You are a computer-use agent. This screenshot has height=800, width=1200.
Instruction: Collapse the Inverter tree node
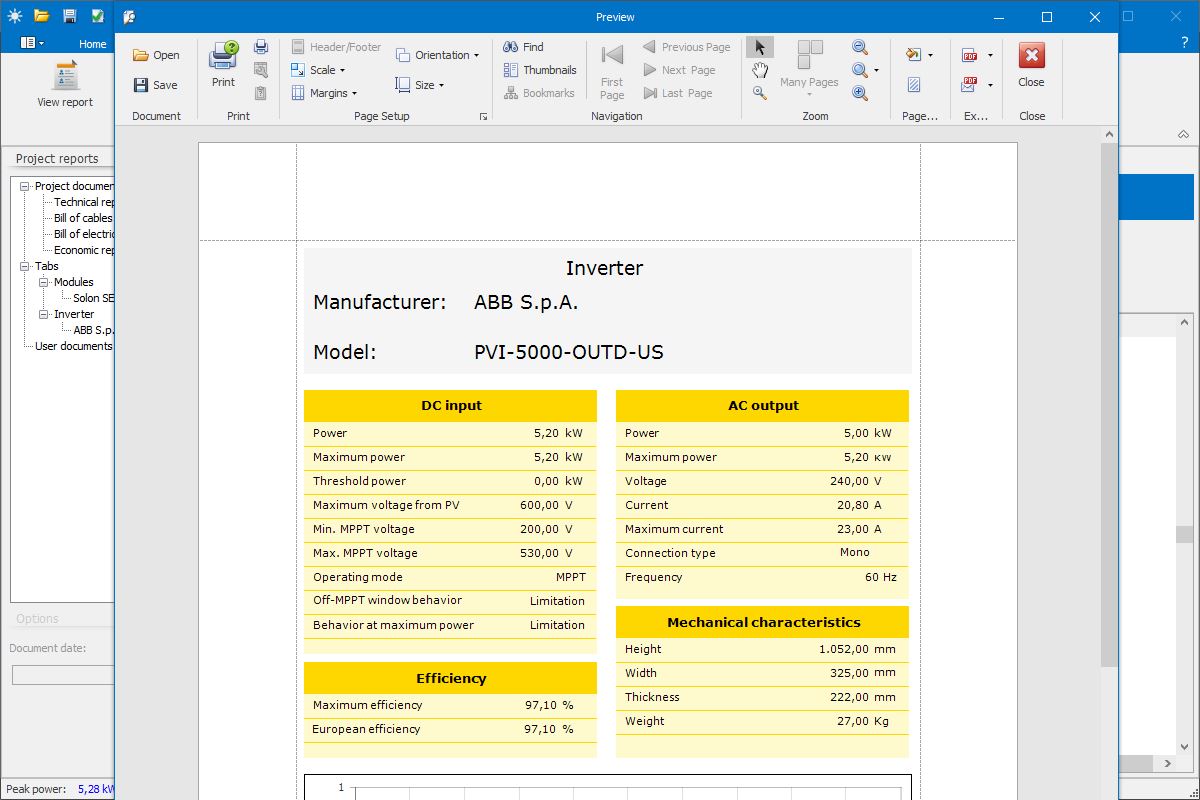[44, 314]
